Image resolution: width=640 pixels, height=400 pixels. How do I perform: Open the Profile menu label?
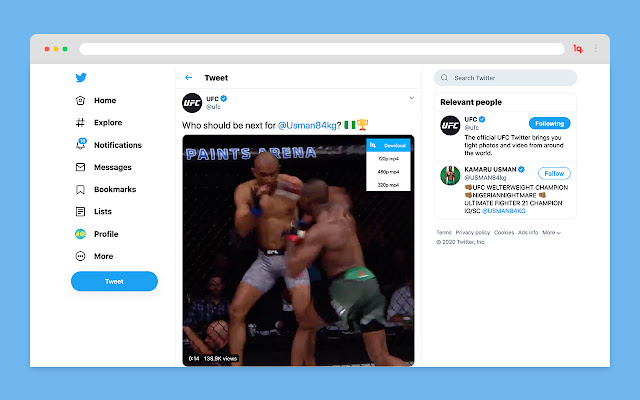pos(106,234)
